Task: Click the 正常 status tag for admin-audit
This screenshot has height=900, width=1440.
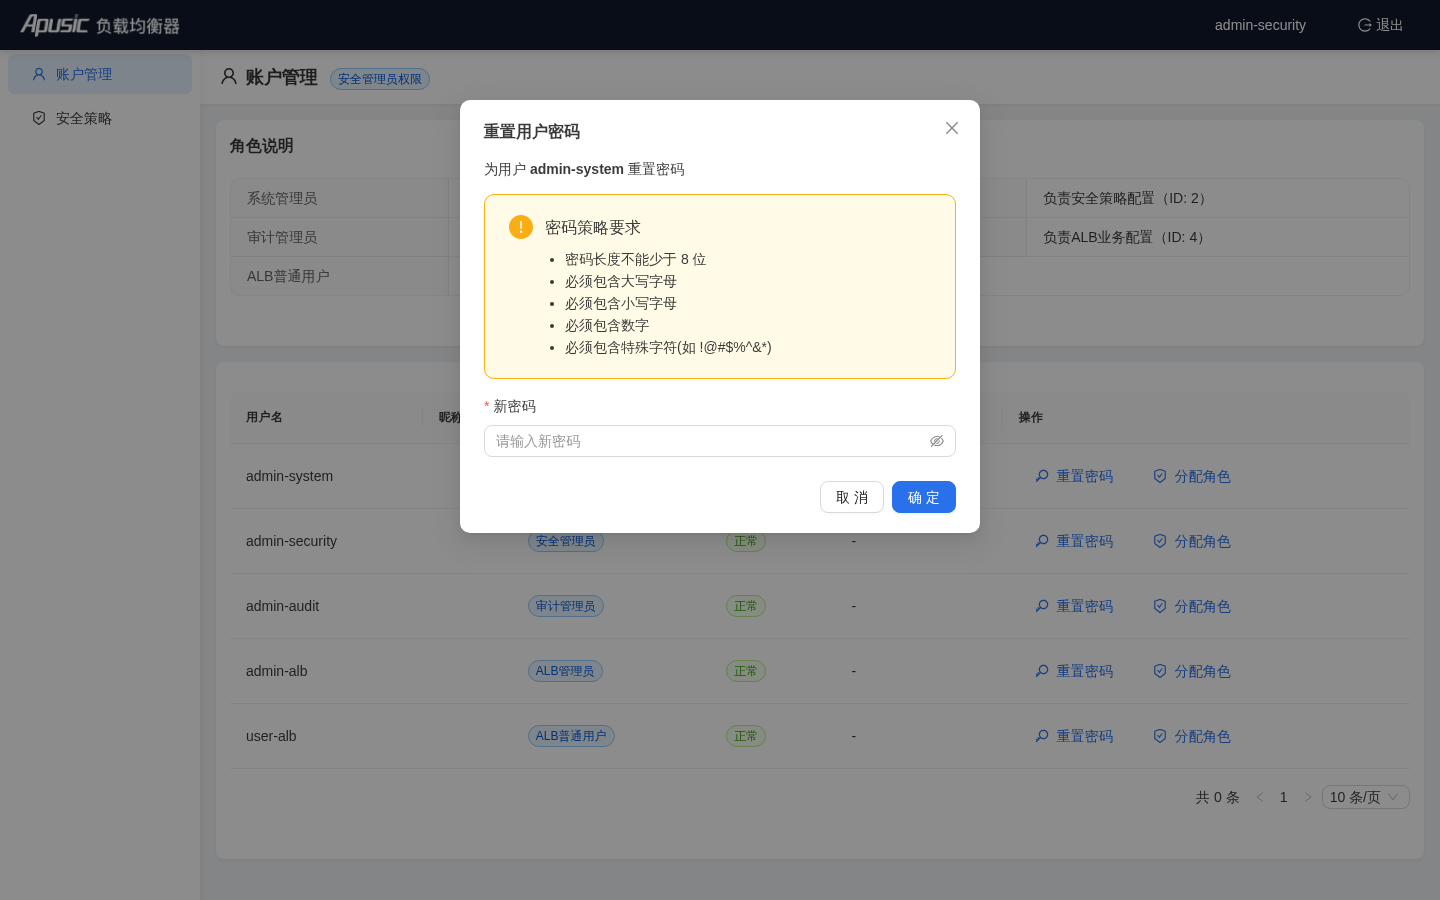Action: (x=746, y=606)
